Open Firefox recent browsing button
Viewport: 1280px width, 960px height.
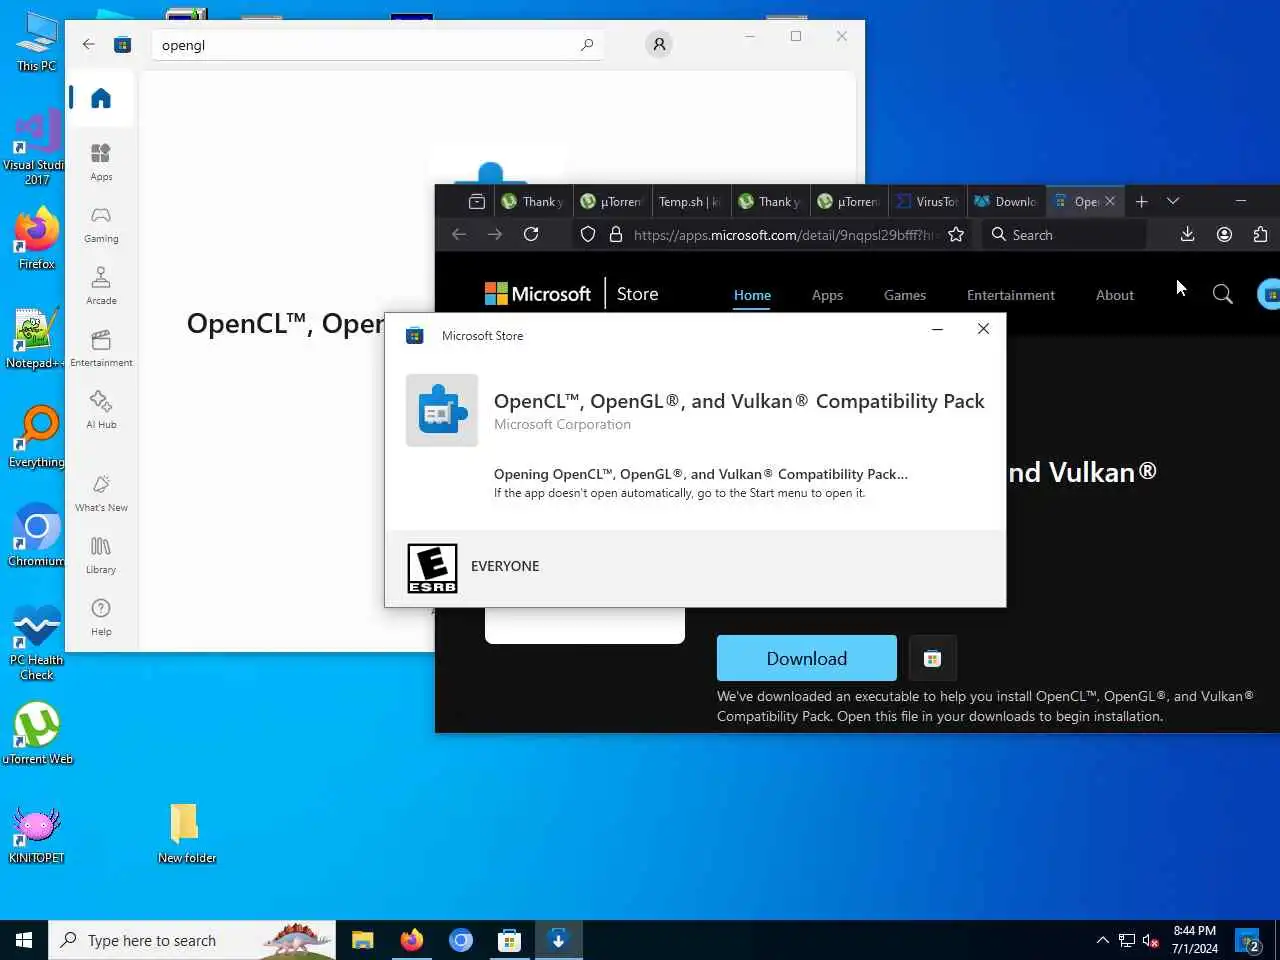tap(477, 201)
